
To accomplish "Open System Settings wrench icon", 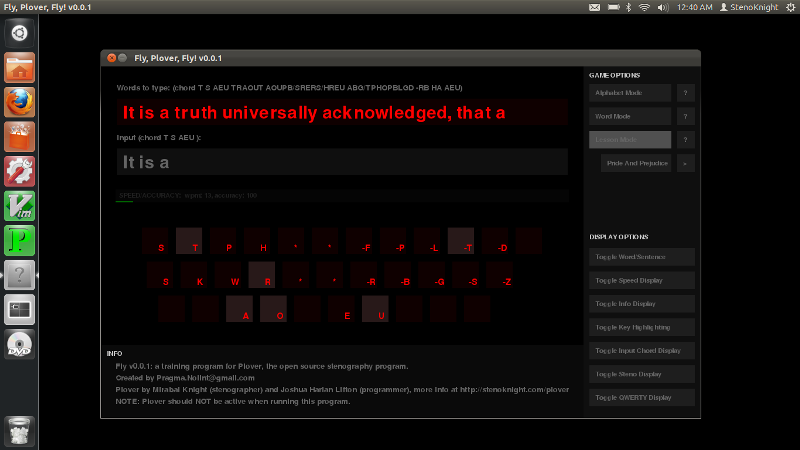I will coord(19,171).
